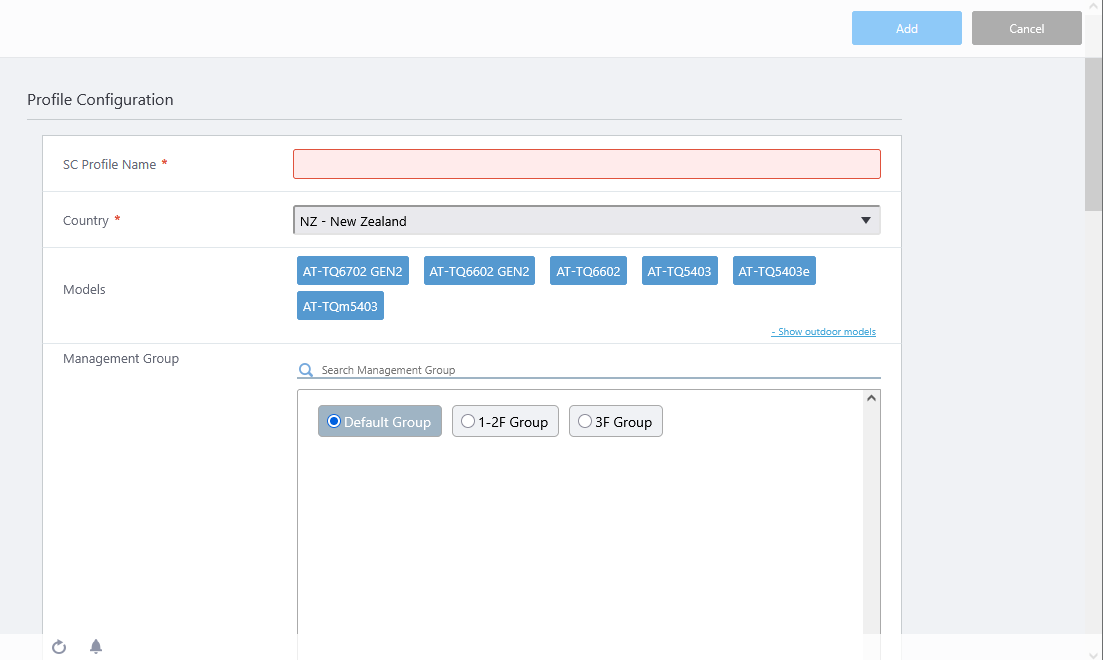Select the AT-TQ6602 model chip
Screen dimensions: 1103x660
588,271
